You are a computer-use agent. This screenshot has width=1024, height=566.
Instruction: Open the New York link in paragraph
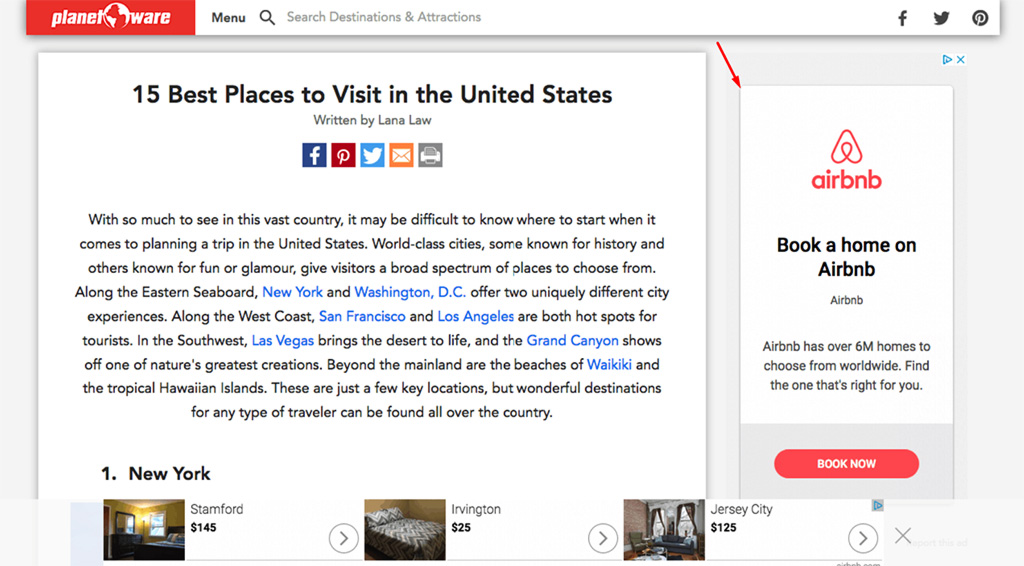tap(292, 292)
